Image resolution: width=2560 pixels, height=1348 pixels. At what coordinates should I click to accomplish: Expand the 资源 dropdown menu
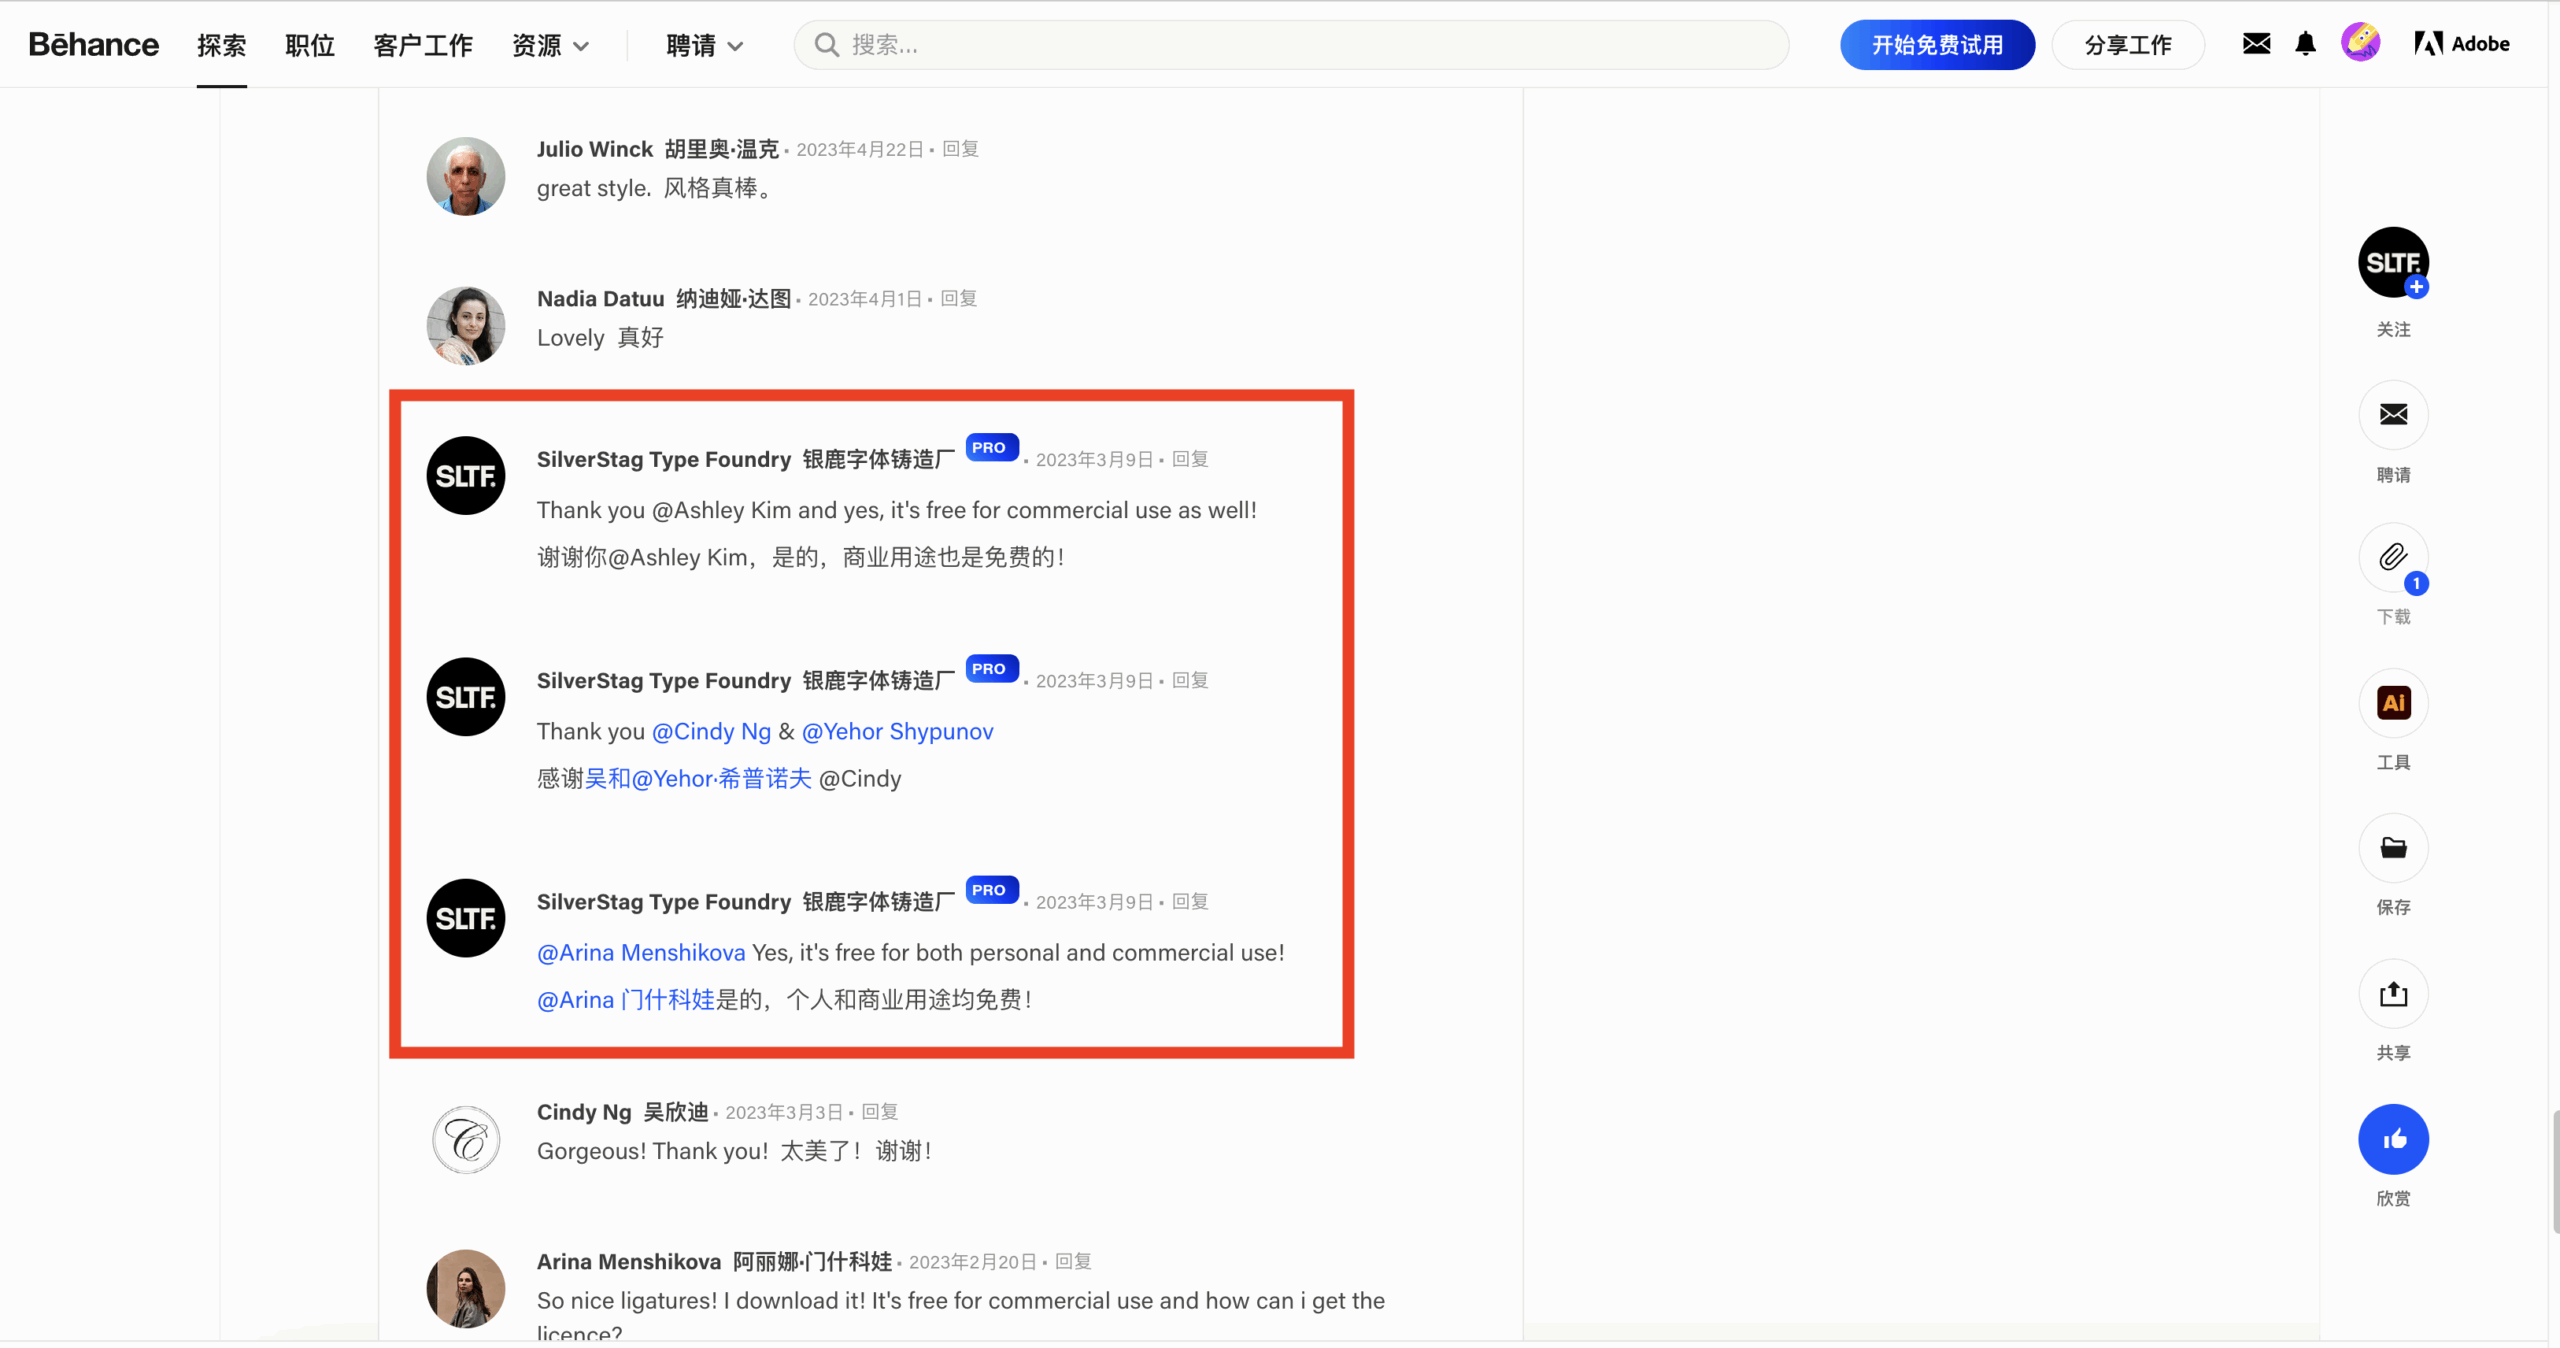550,45
